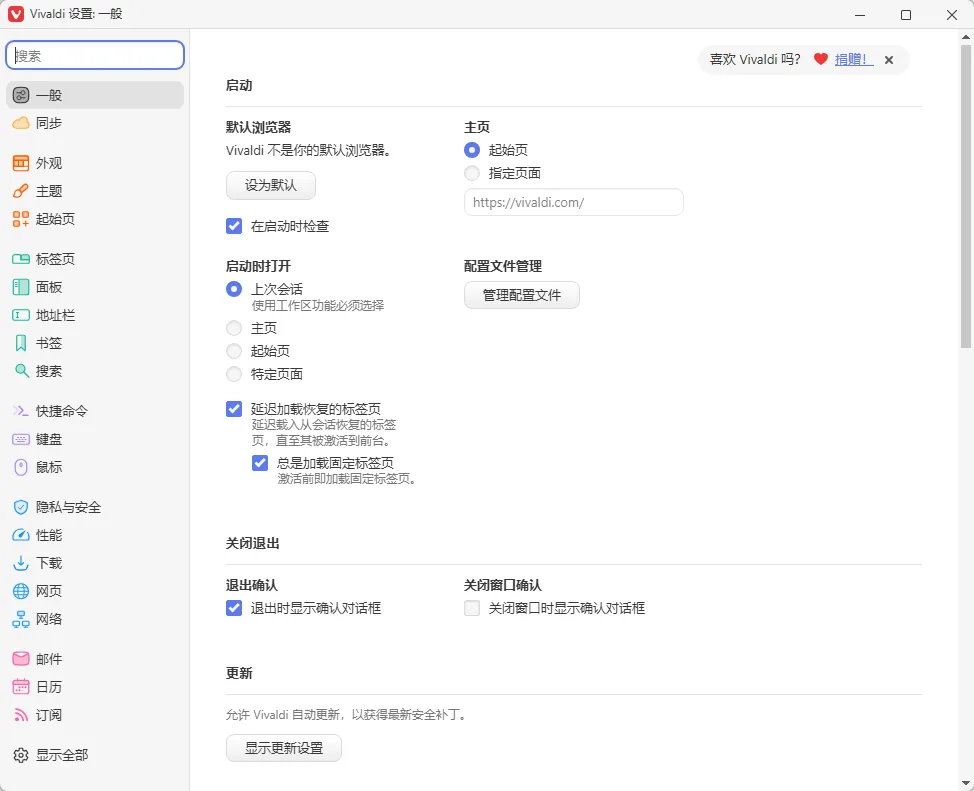
Task: Open the 一般 settings category
Action: (95, 95)
